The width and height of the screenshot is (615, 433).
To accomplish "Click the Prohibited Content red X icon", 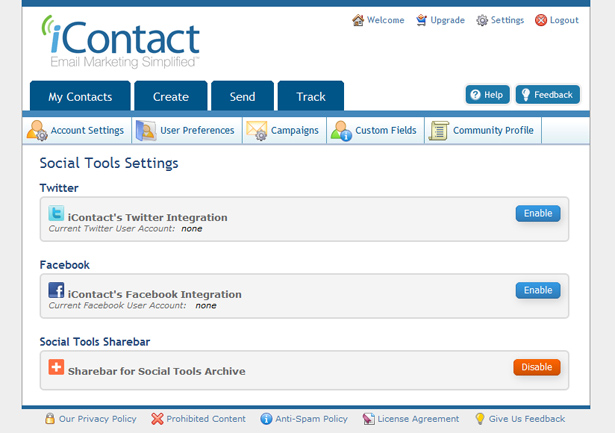I will click(157, 419).
